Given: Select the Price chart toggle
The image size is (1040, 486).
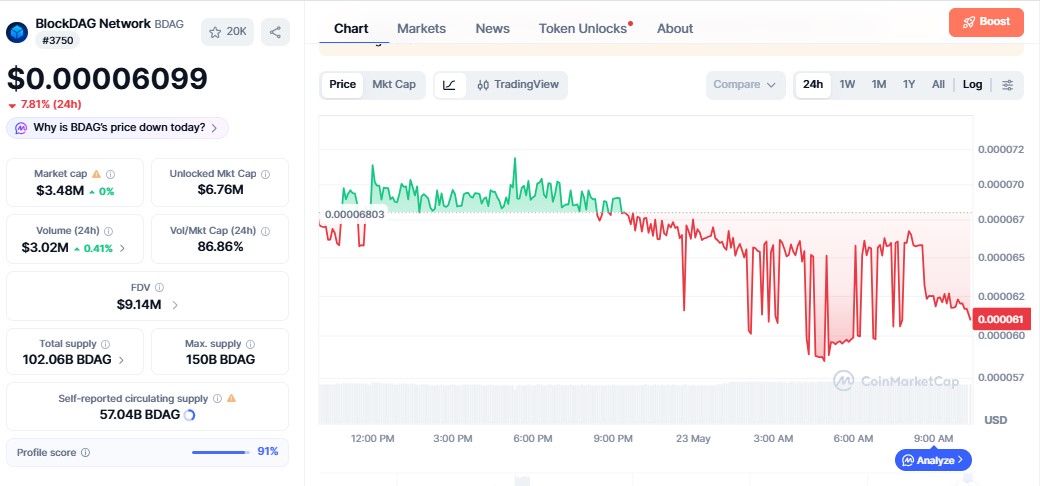Looking at the screenshot, I should pyautogui.click(x=342, y=85).
